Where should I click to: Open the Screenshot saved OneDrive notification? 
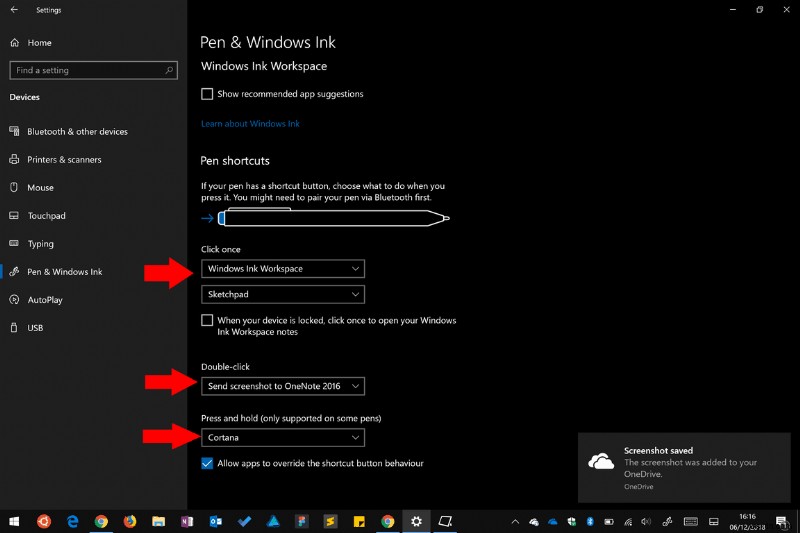pos(684,467)
